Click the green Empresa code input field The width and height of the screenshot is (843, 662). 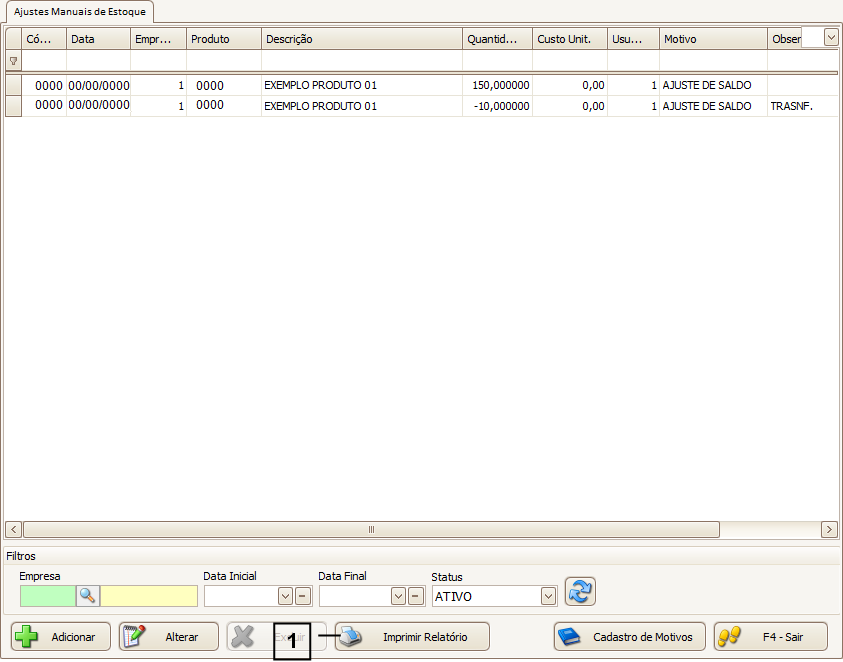click(48, 596)
